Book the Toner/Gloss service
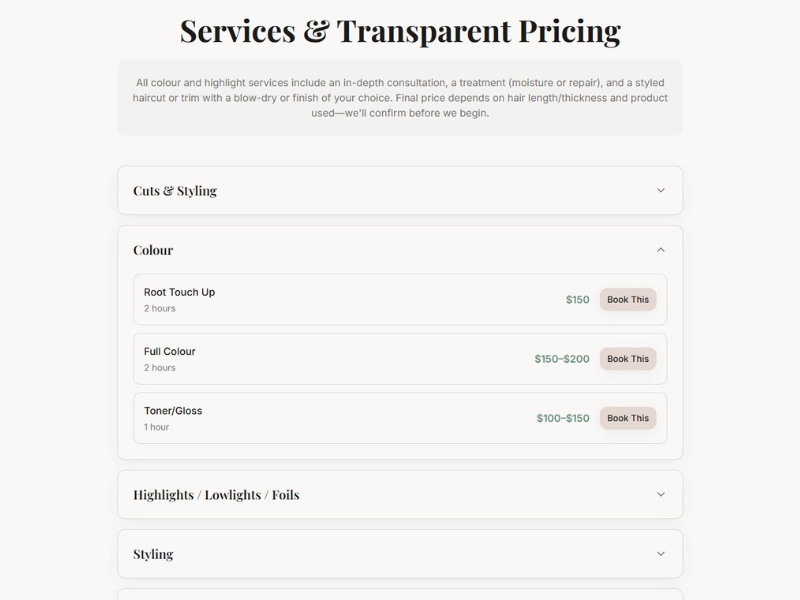 click(628, 418)
